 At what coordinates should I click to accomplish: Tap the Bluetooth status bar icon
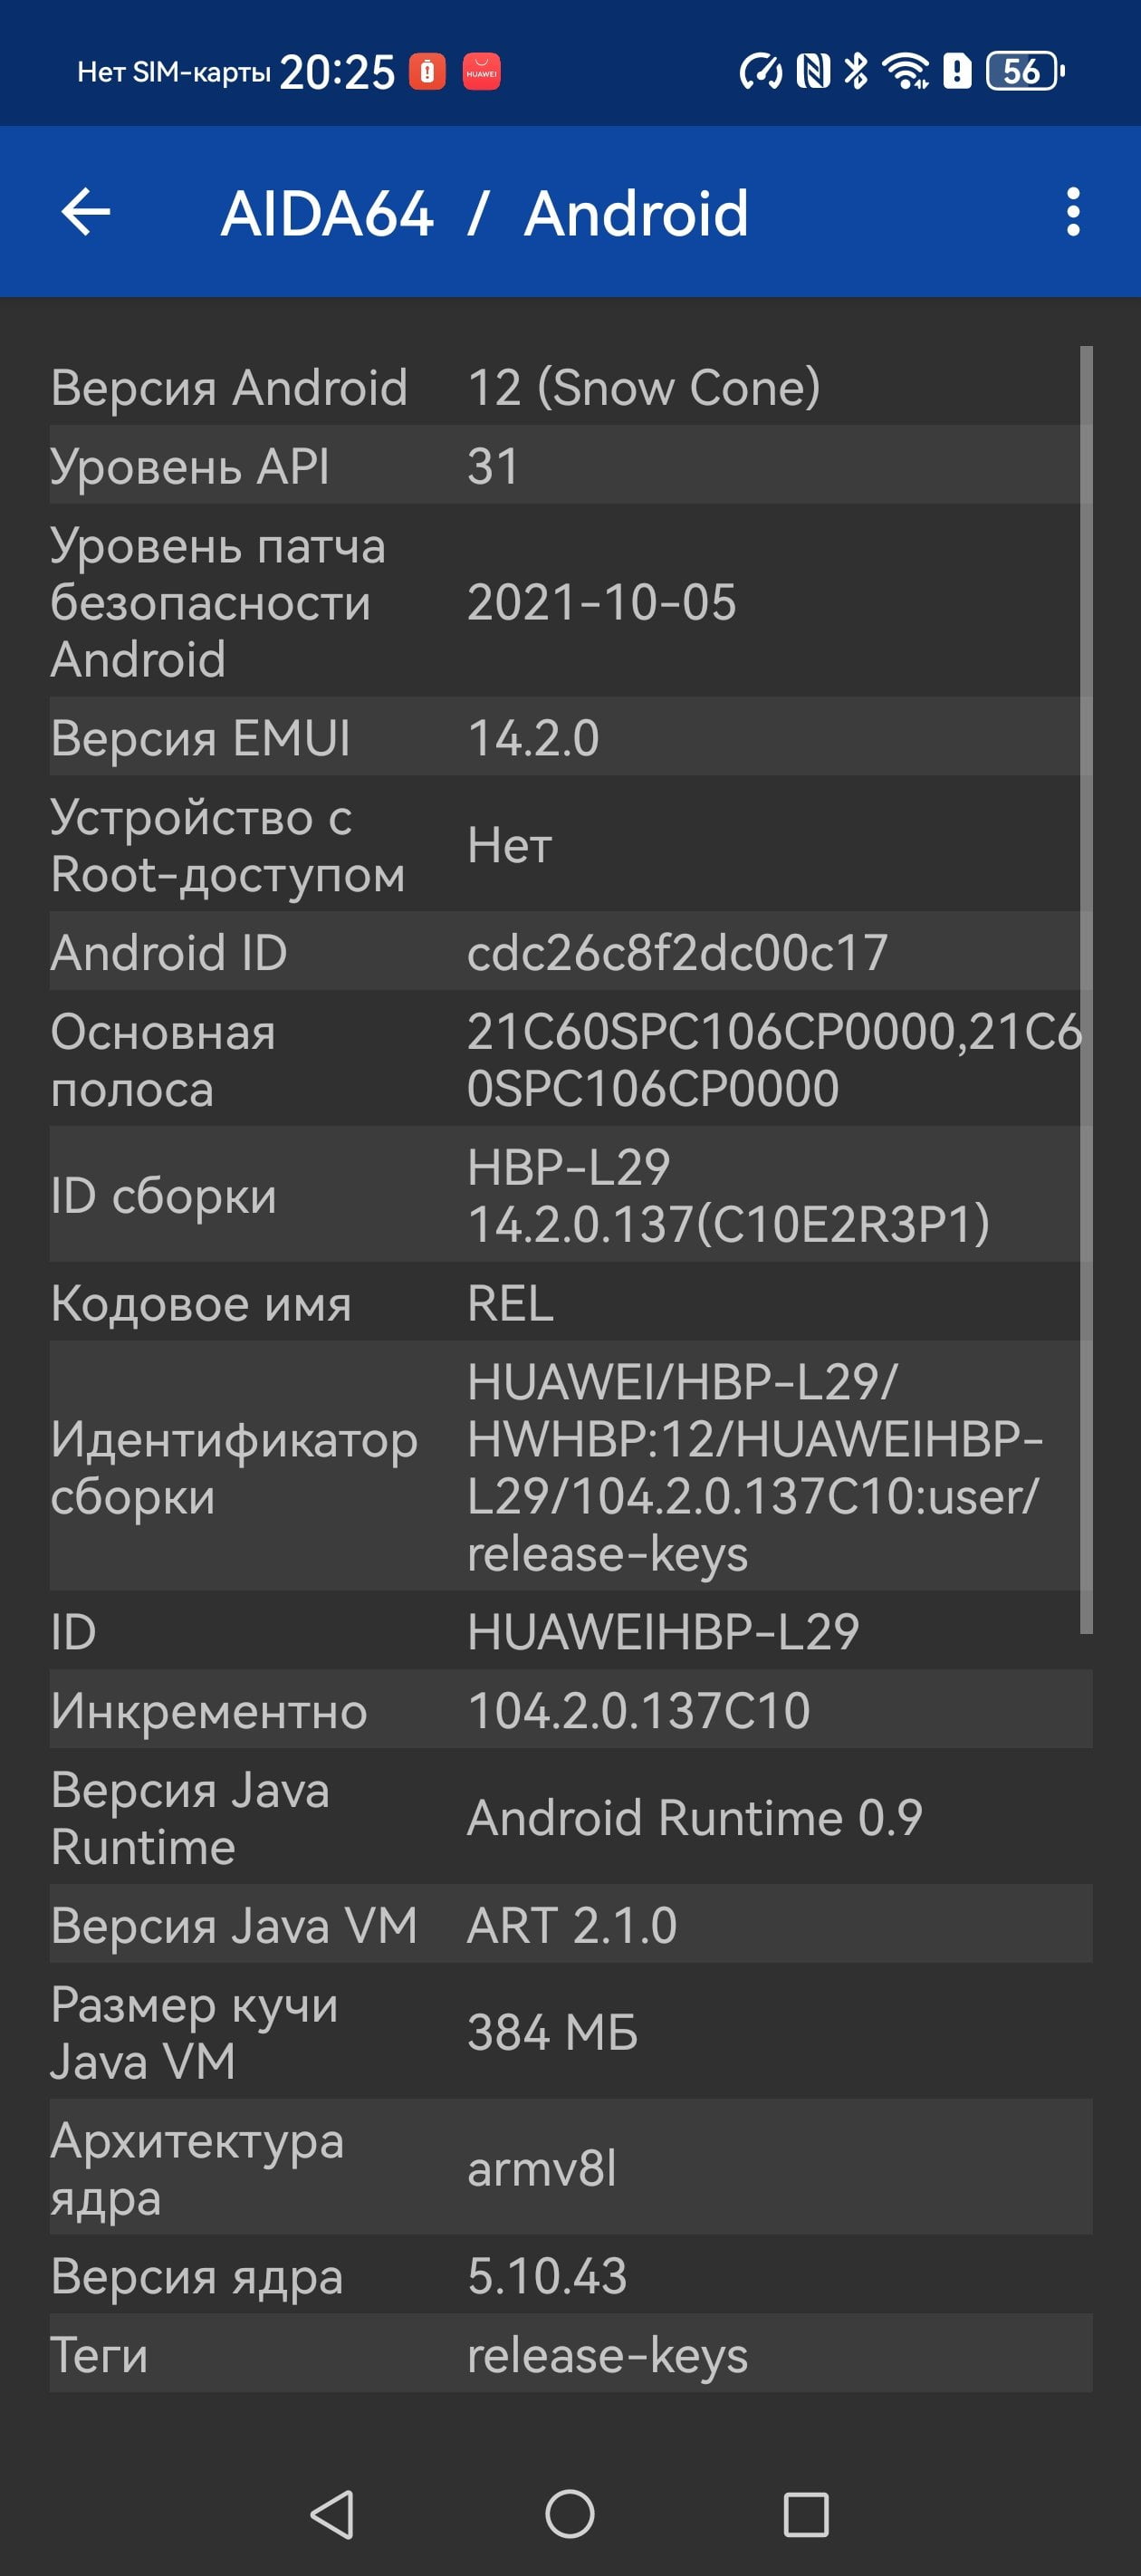point(856,71)
